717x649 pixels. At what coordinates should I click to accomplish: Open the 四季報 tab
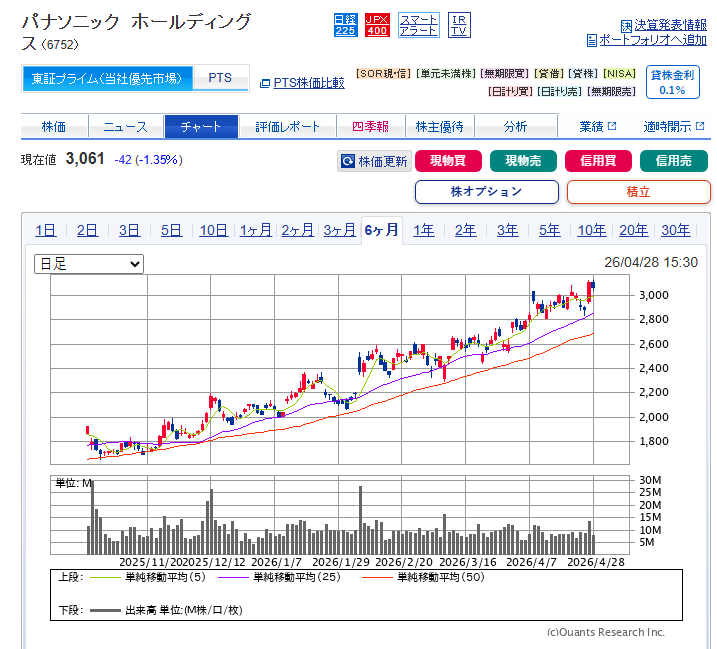(371, 127)
